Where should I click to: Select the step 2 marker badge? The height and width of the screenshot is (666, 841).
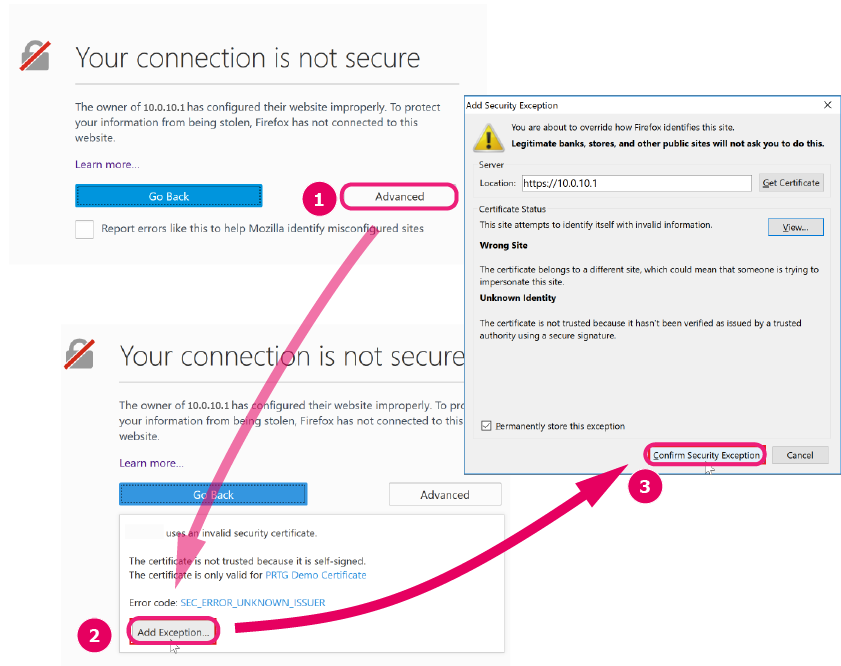coord(94,635)
